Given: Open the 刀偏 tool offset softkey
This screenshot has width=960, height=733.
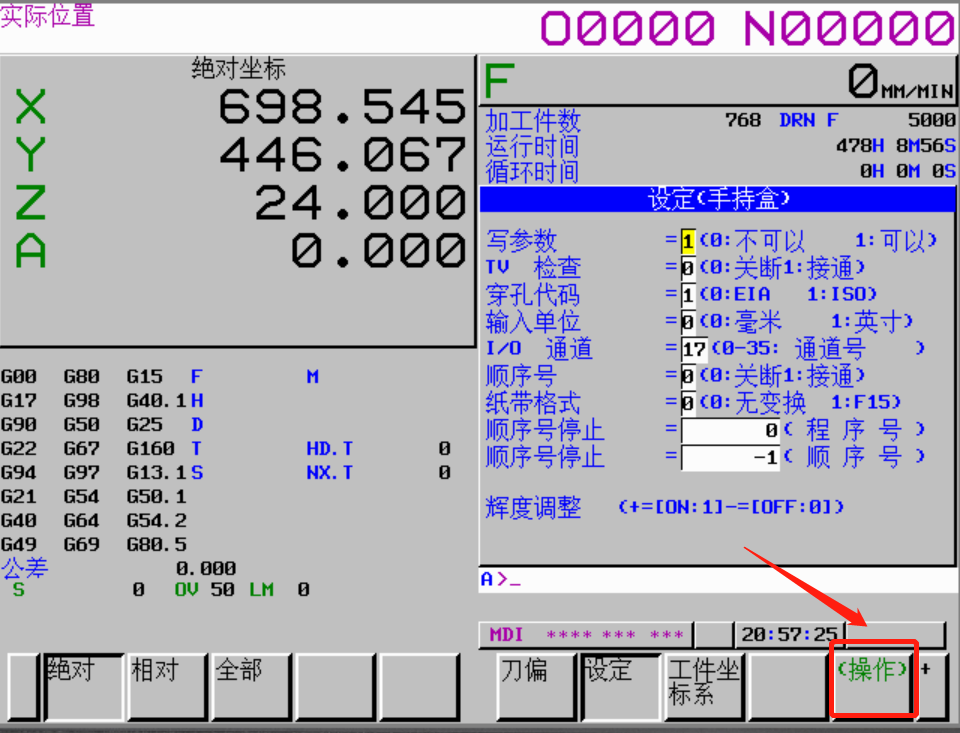Looking at the screenshot, I should [x=537, y=686].
